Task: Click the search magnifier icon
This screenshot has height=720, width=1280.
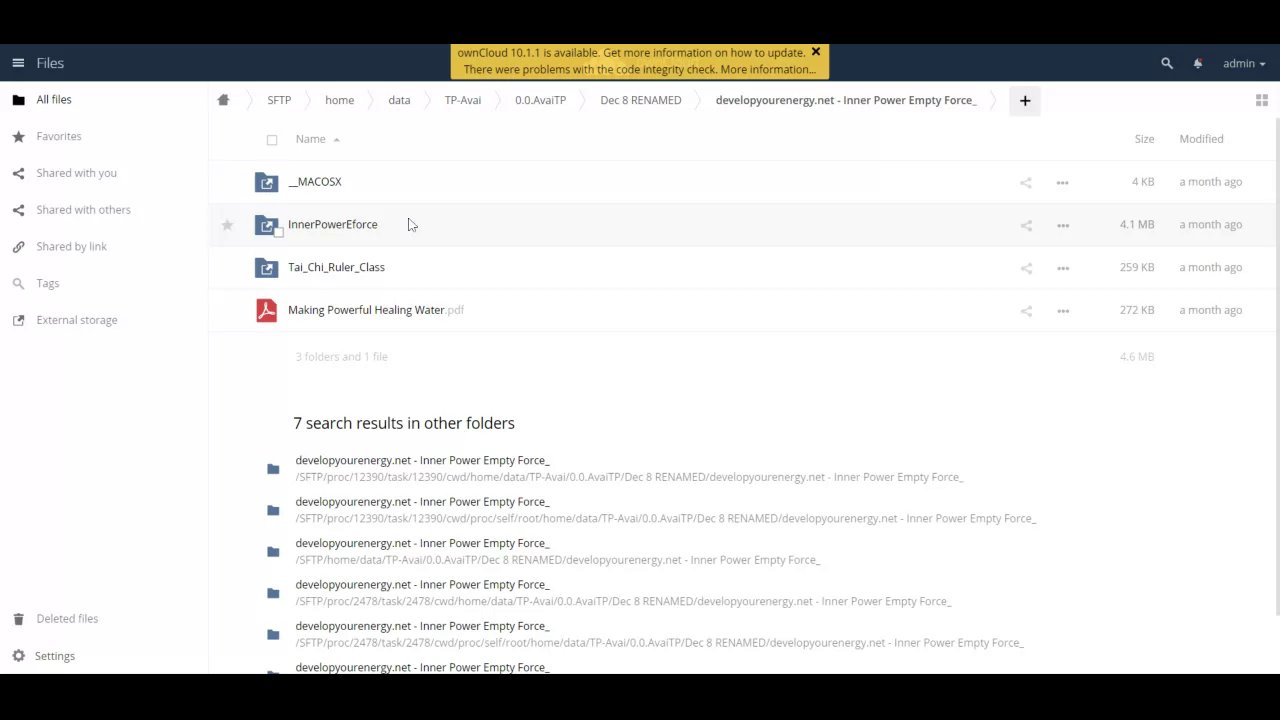Action: pos(1166,63)
